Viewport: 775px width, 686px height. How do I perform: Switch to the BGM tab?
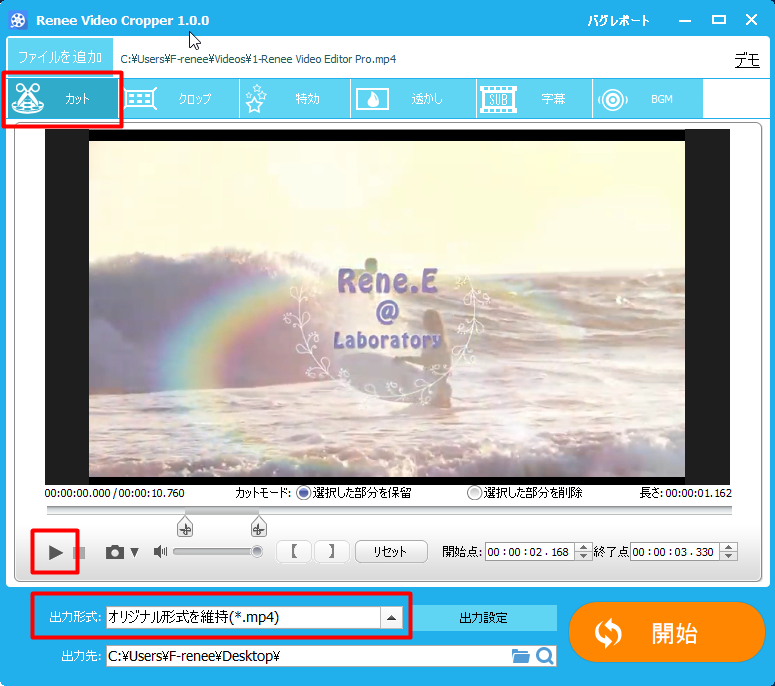click(x=647, y=99)
